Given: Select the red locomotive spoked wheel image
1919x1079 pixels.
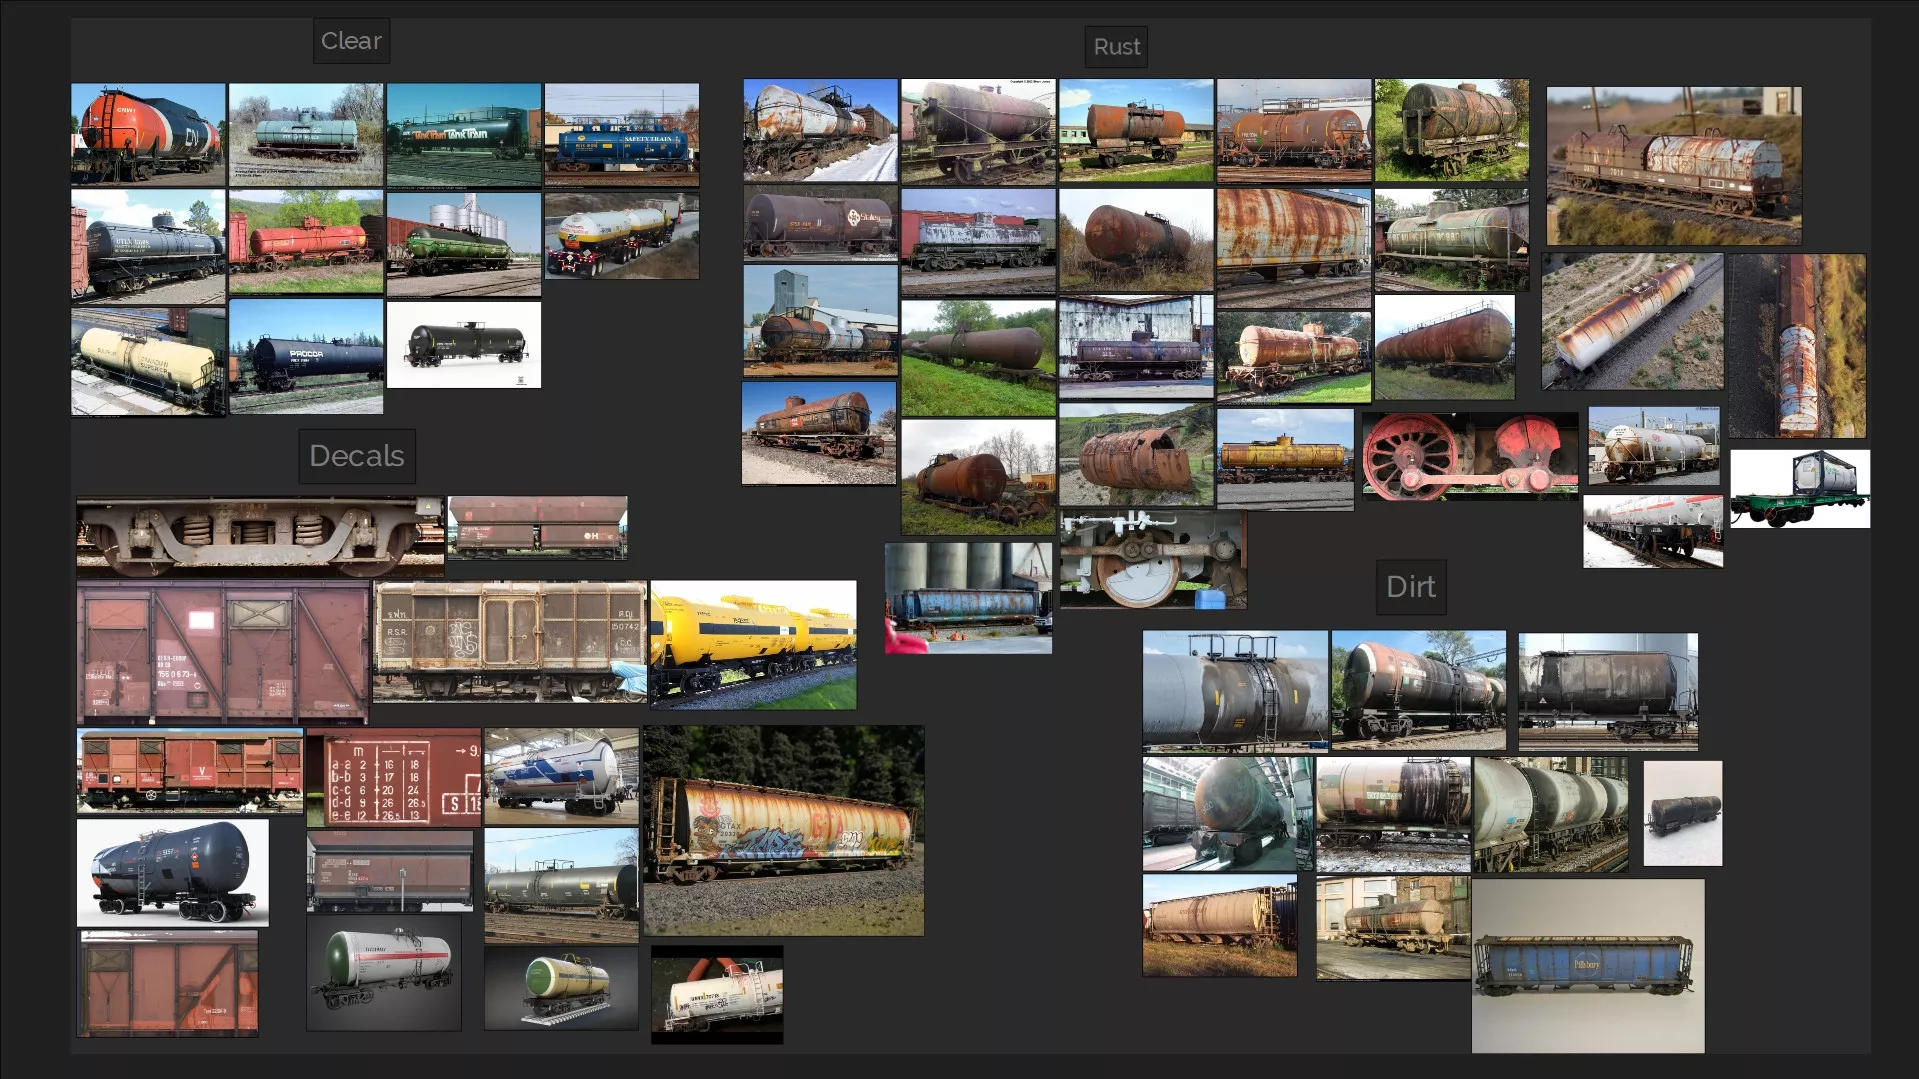Looking at the screenshot, I should pos(1469,456).
